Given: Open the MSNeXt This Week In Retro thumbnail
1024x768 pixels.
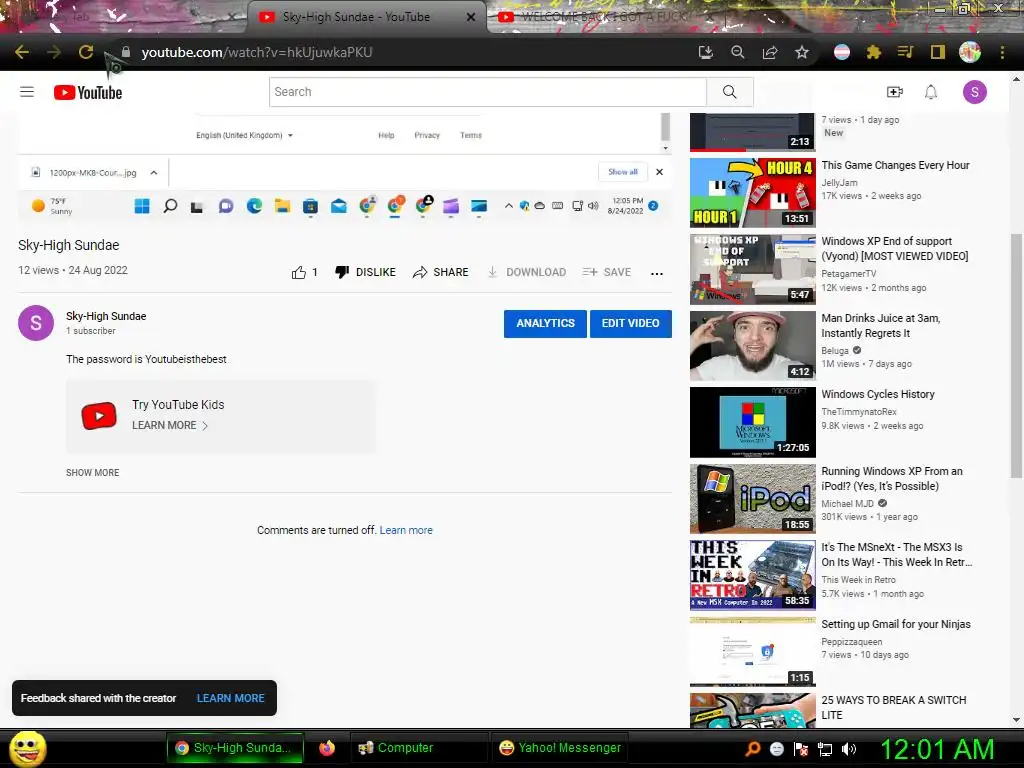Looking at the screenshot, I should click(x=752, y=575).
